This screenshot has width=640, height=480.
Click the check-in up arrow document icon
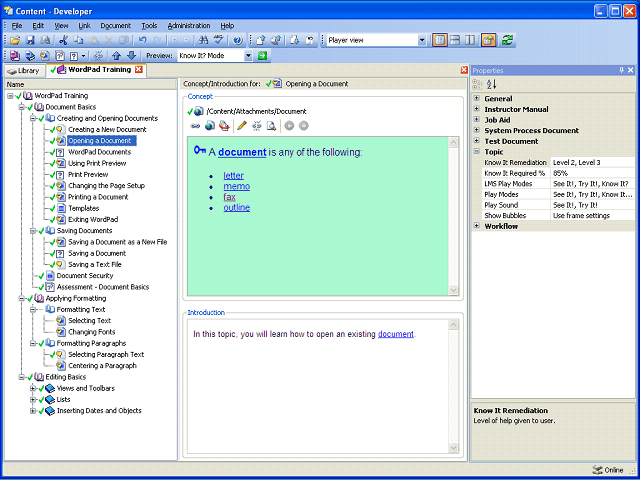pyautogui.click(x=261, y=40)
